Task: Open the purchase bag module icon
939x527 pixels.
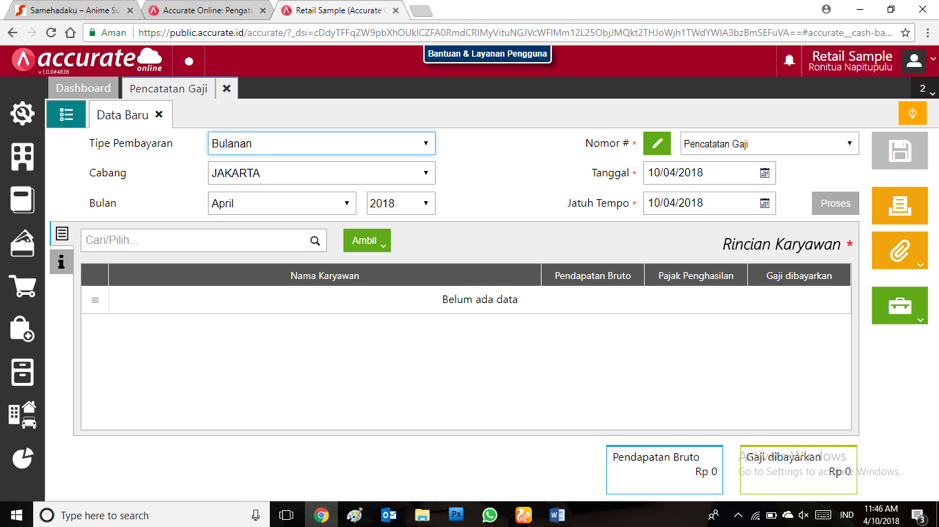Action: [22, 329]
